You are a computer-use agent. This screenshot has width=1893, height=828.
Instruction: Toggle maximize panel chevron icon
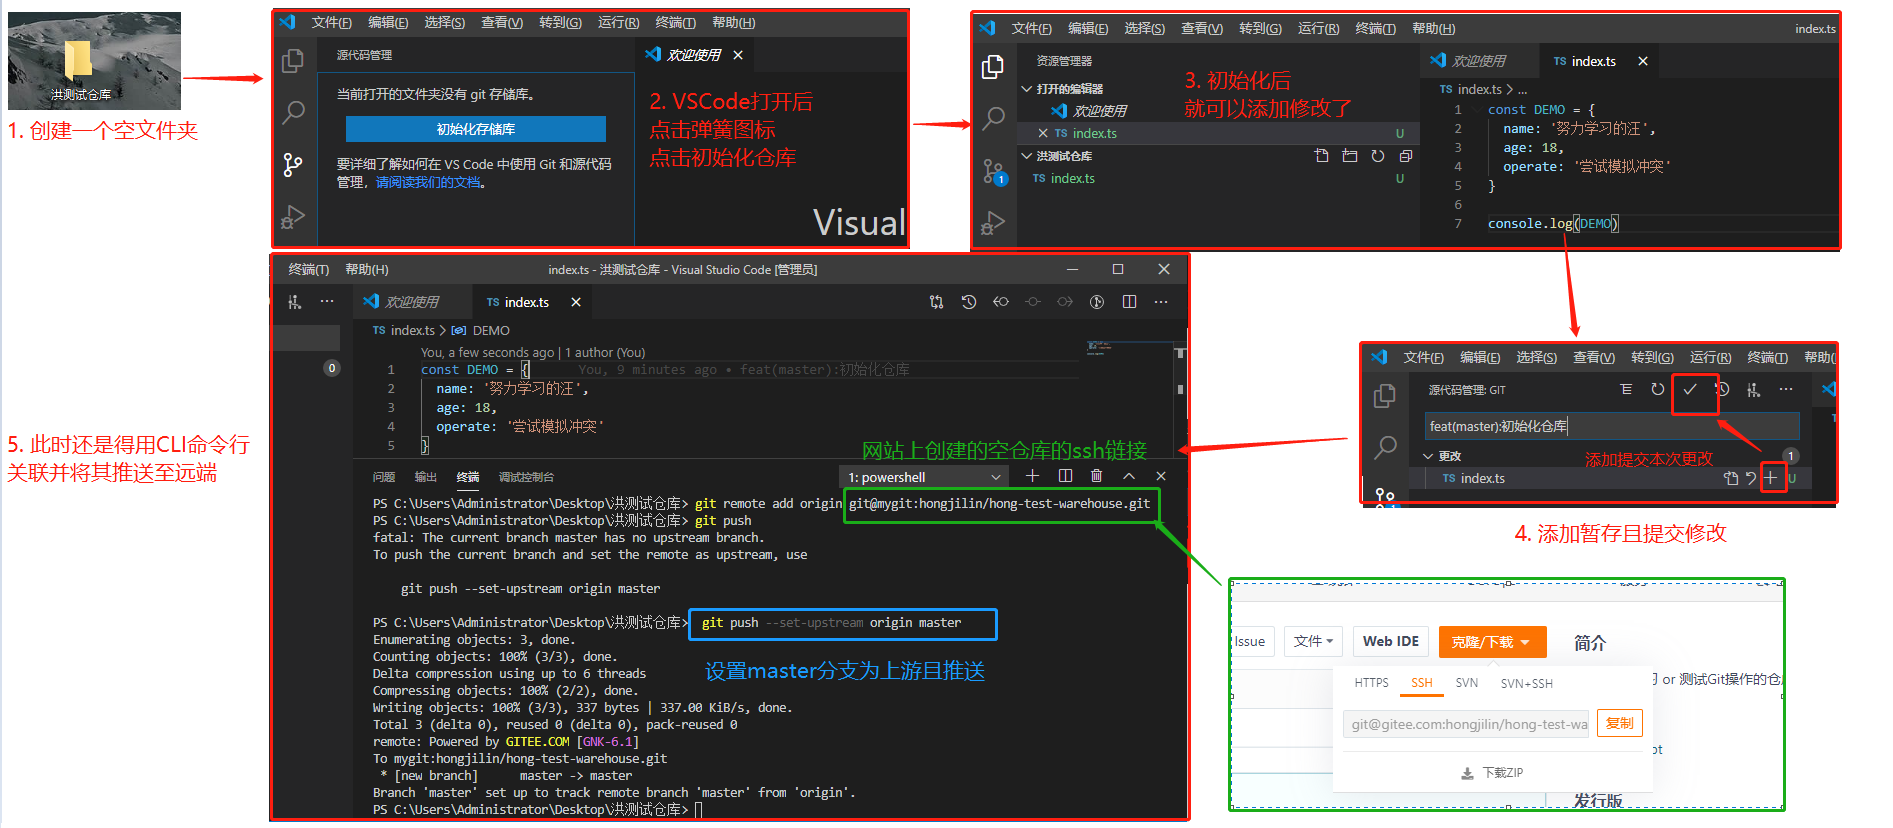1129,476
